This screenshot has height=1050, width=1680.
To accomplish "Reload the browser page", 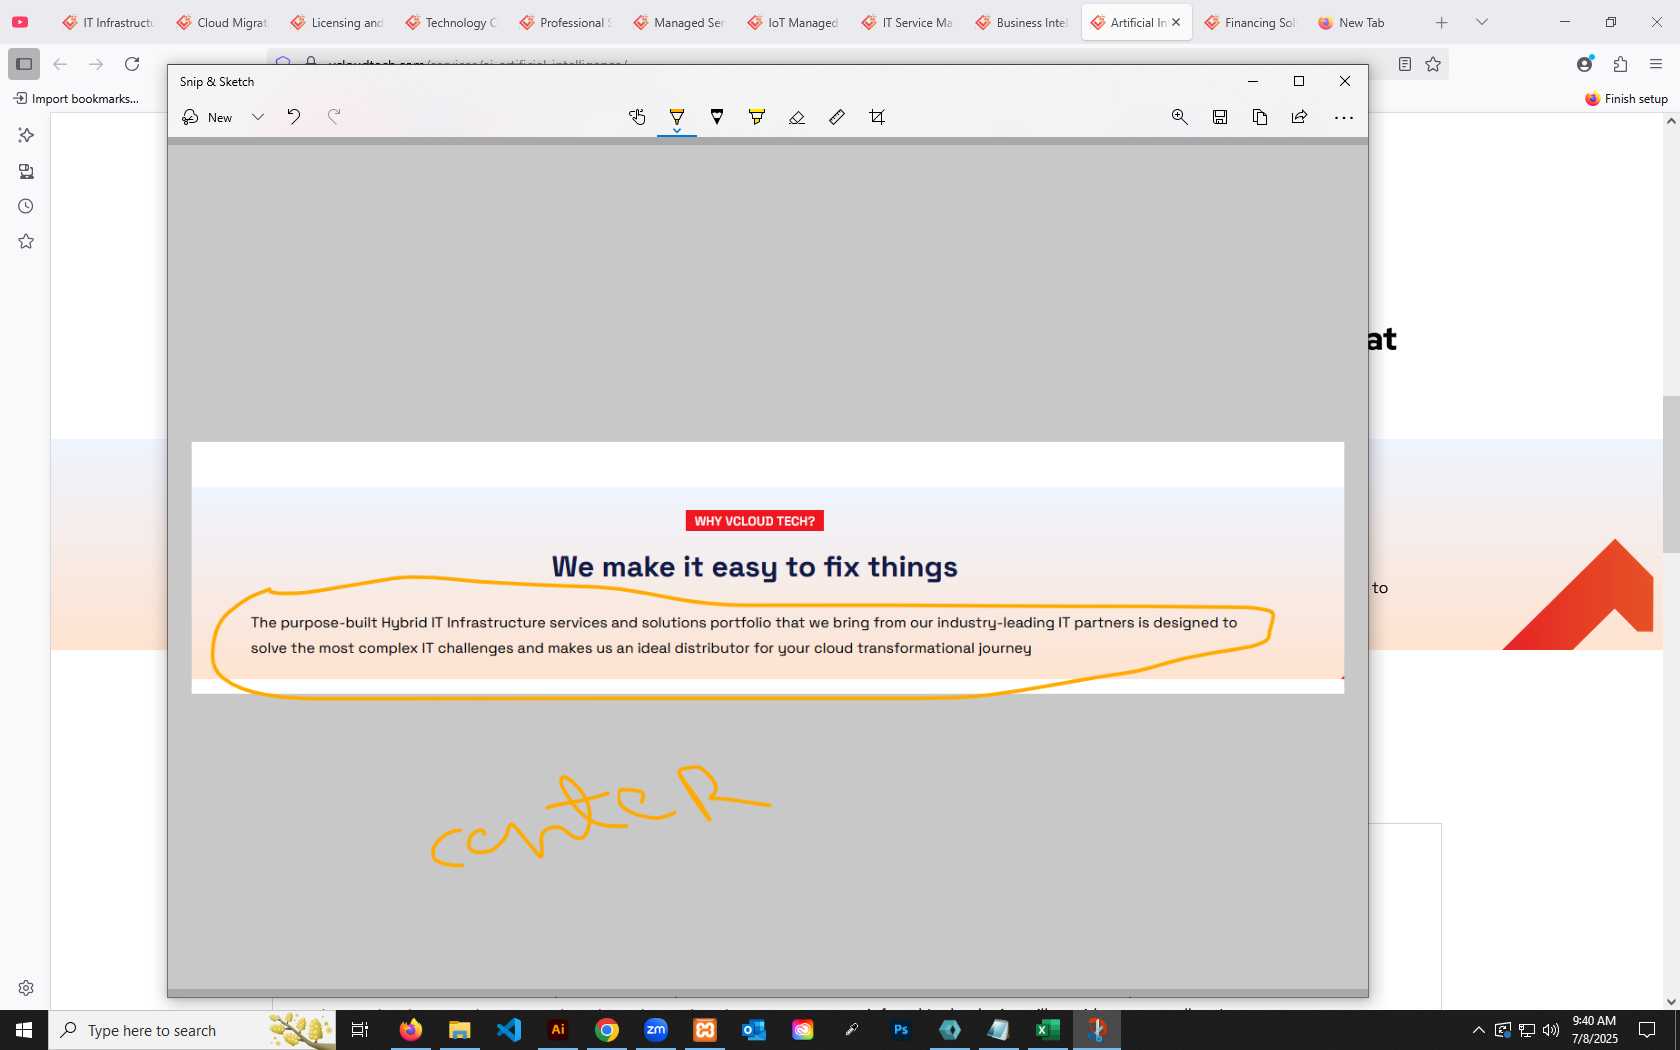I will coord(132,64).
